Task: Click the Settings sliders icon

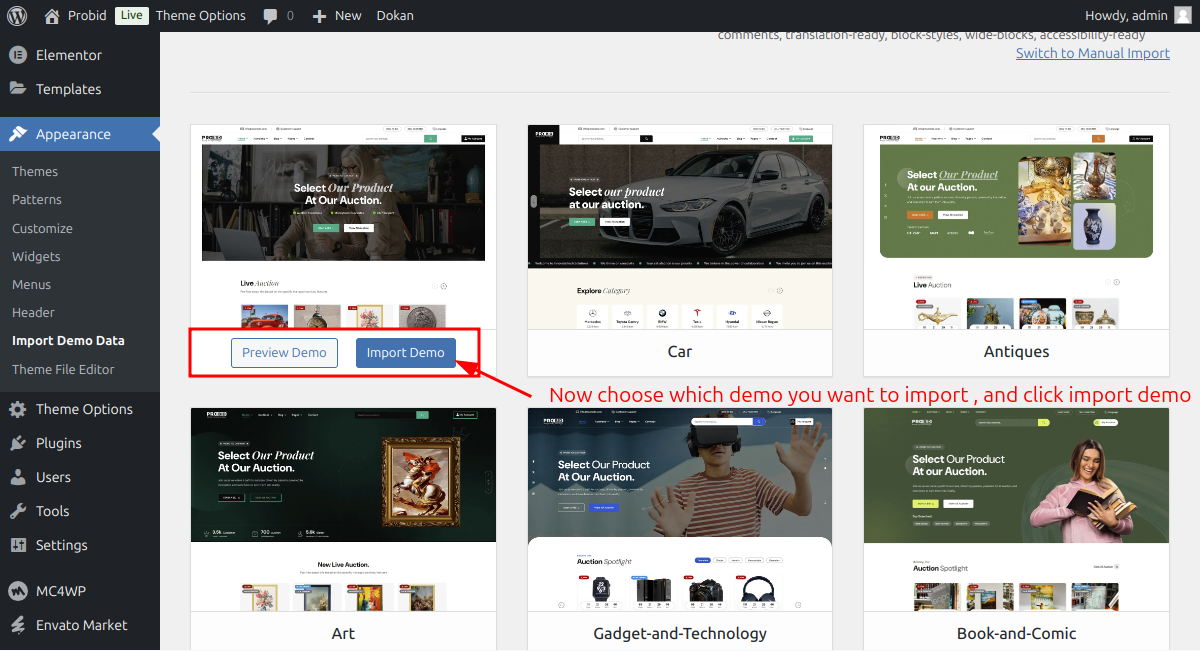Action: click(x=18, y=545)
